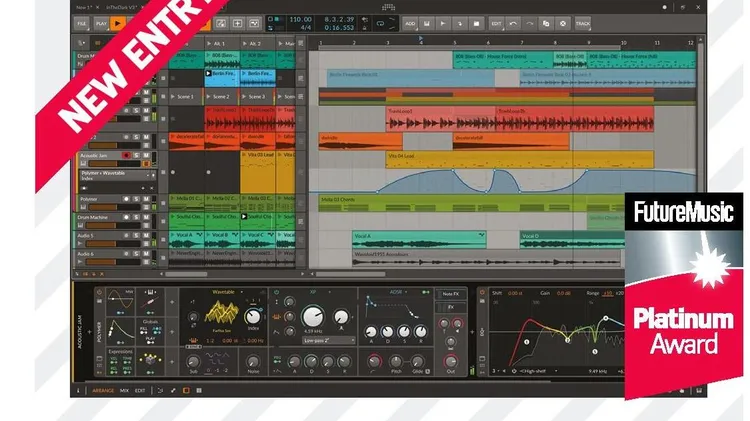The width and height of the screenshot is (750, 421).
Task: Click the orange transport play button
Action: point(118,23)
